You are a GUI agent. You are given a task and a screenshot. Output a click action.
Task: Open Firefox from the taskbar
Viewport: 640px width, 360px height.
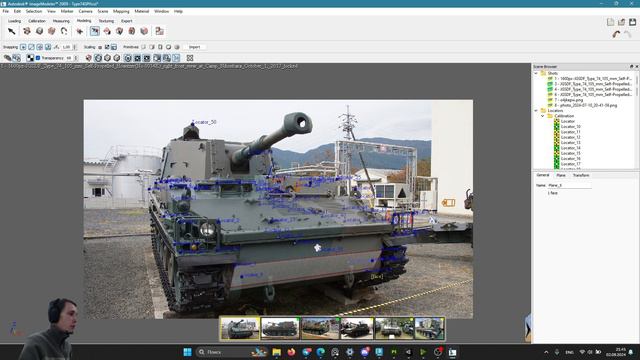coord(291,352)
